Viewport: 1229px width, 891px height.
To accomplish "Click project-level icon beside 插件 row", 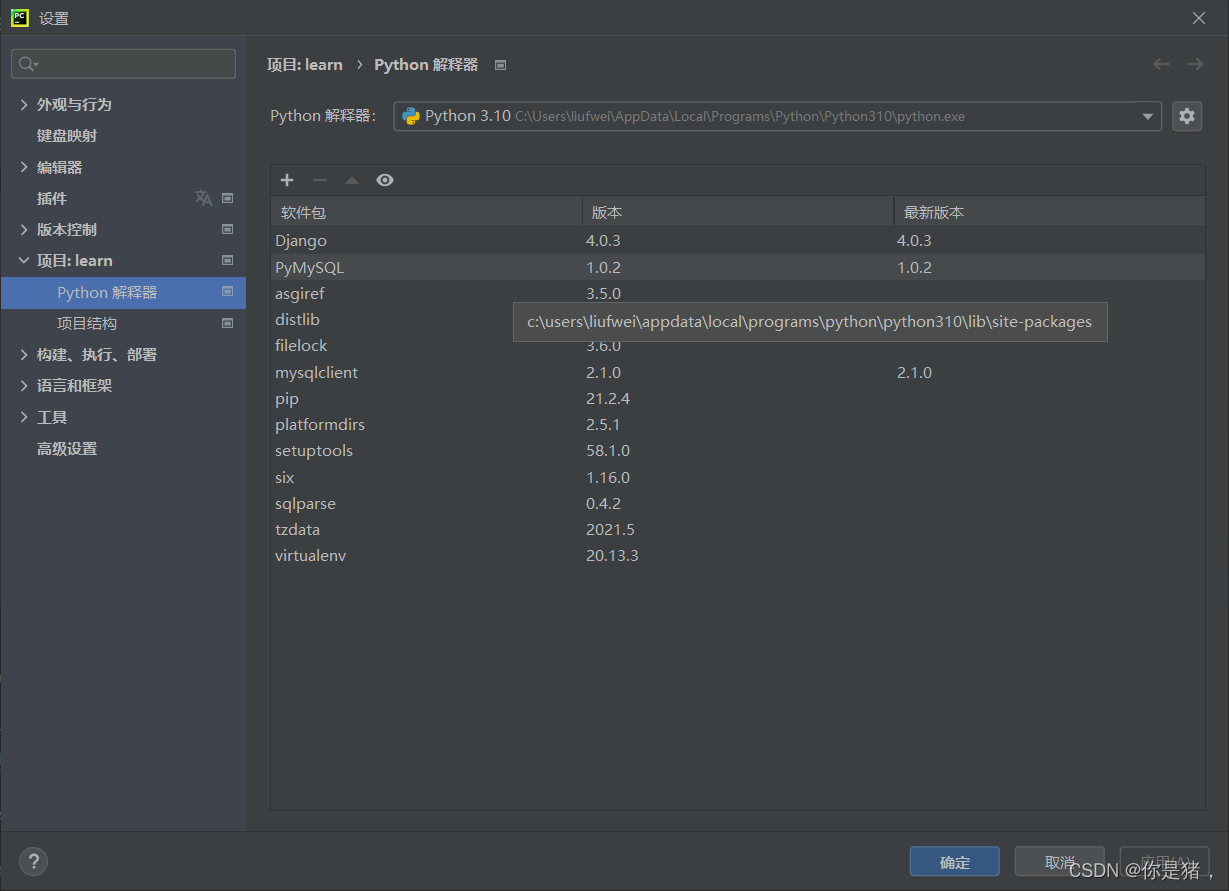I will point(227,198).
